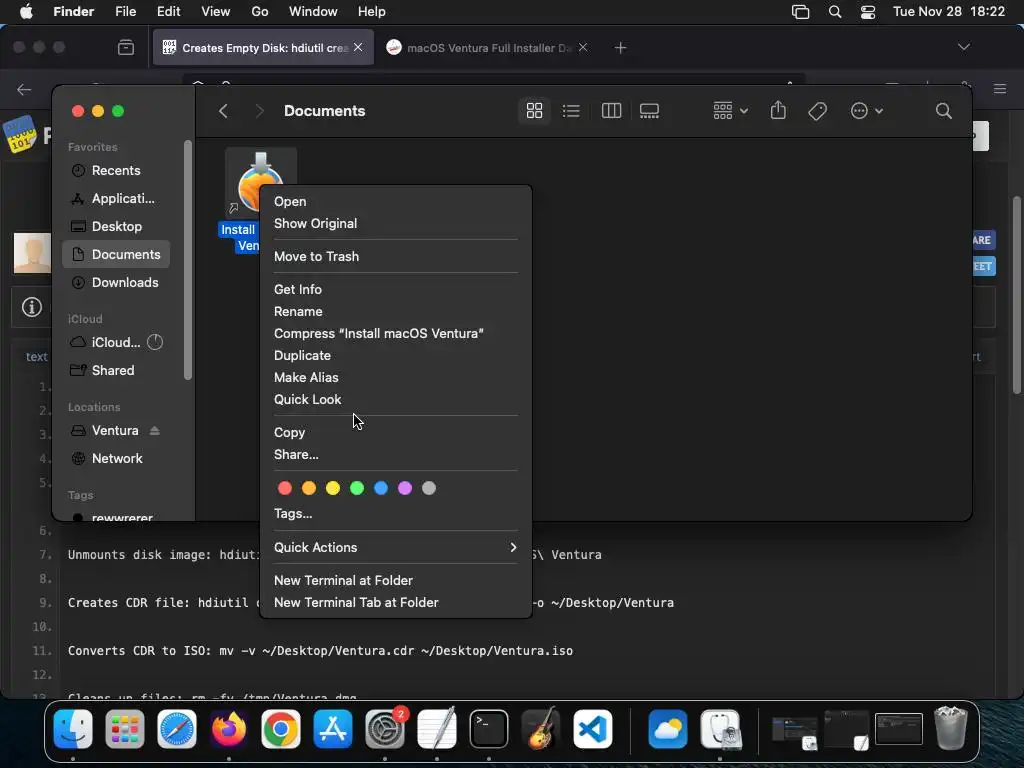Launch Firefox from the Dock
The image size is (1024, 768).
pyautogui.click(x=229, y=729)
